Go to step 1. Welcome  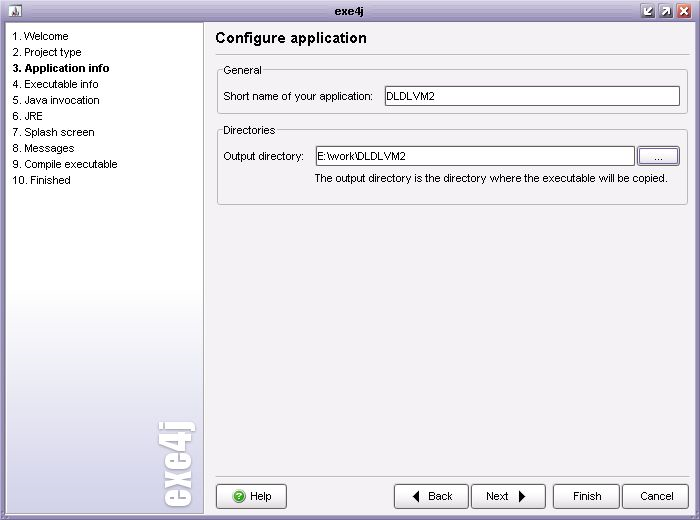(x=41, y=36)
